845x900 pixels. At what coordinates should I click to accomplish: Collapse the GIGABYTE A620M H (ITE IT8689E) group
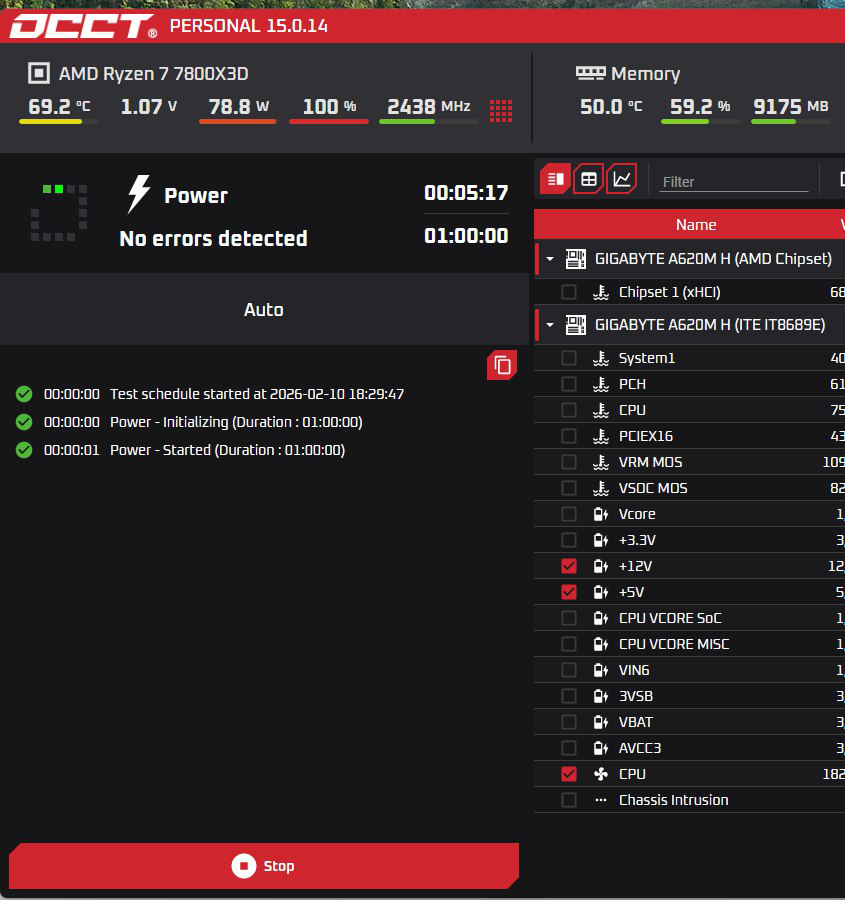(x=550, y=325)
